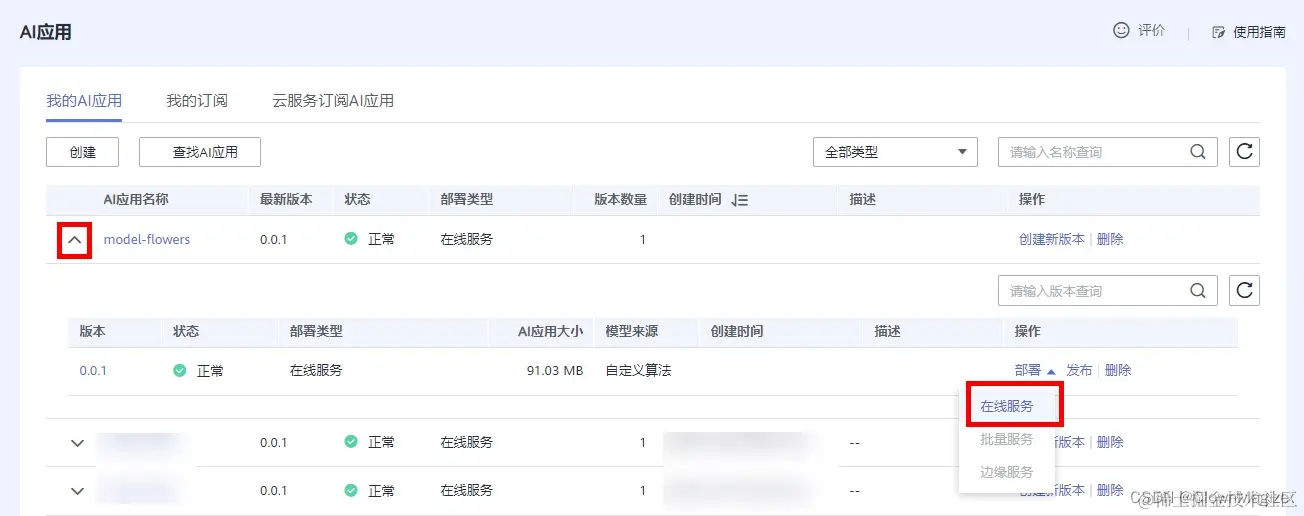The height and width of the screenshot is (516, 1304).
Task: Choose 在线服务 from deploy menu
Action: tap(1009, 406)
